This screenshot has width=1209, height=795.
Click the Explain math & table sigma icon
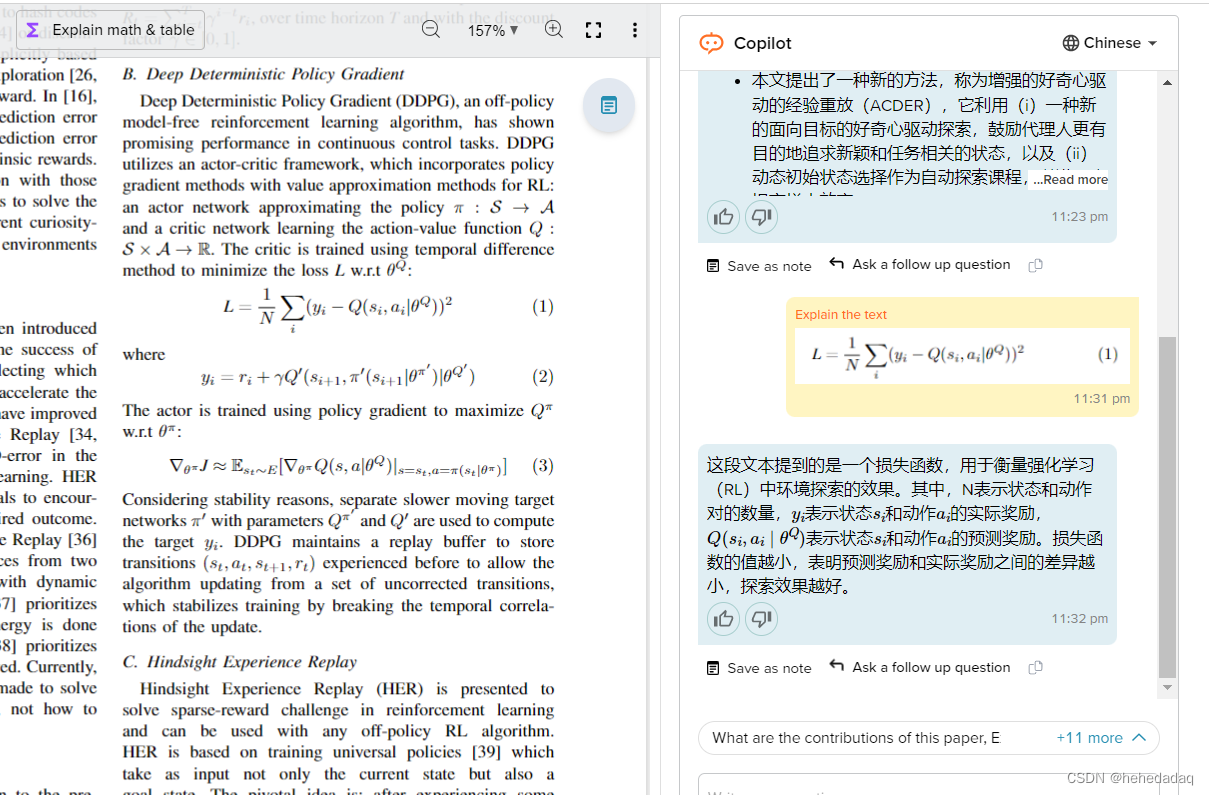[34, 30]
